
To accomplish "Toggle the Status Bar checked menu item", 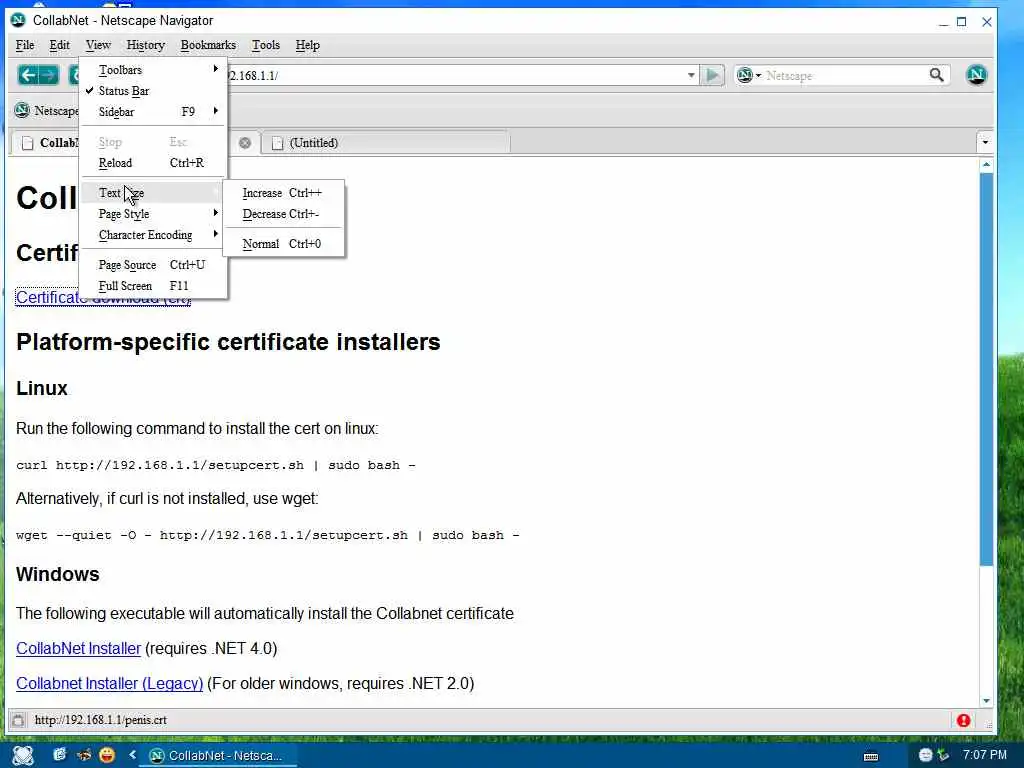I will [x=153, y=91].
